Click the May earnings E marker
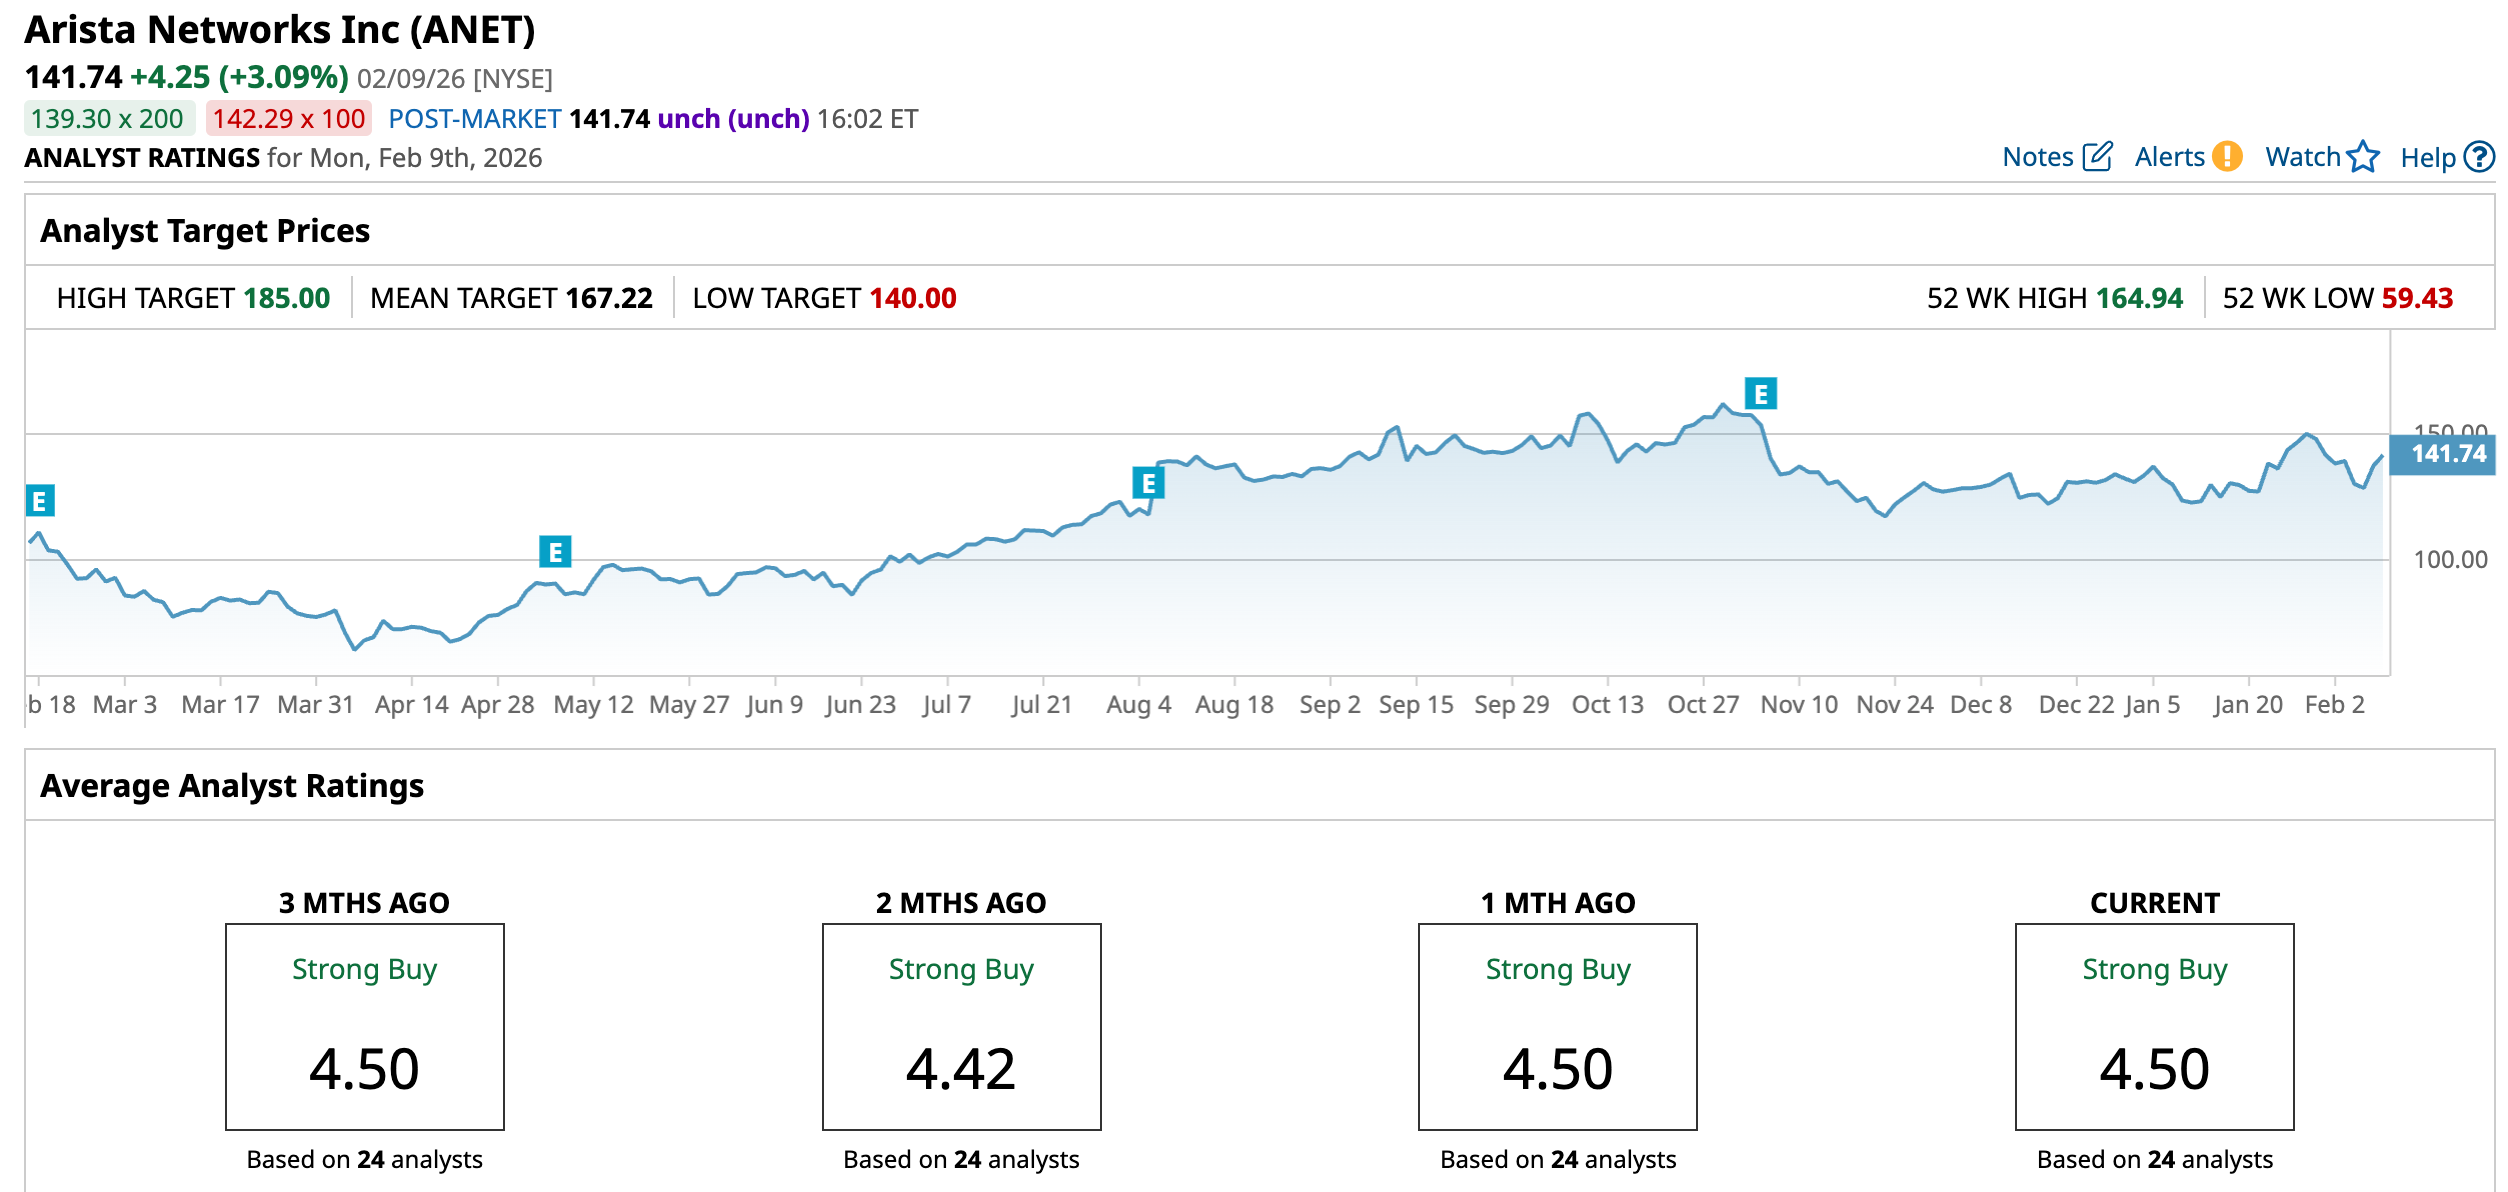The width and height of the screenshot is (2508, 1192). click(555, 551)
